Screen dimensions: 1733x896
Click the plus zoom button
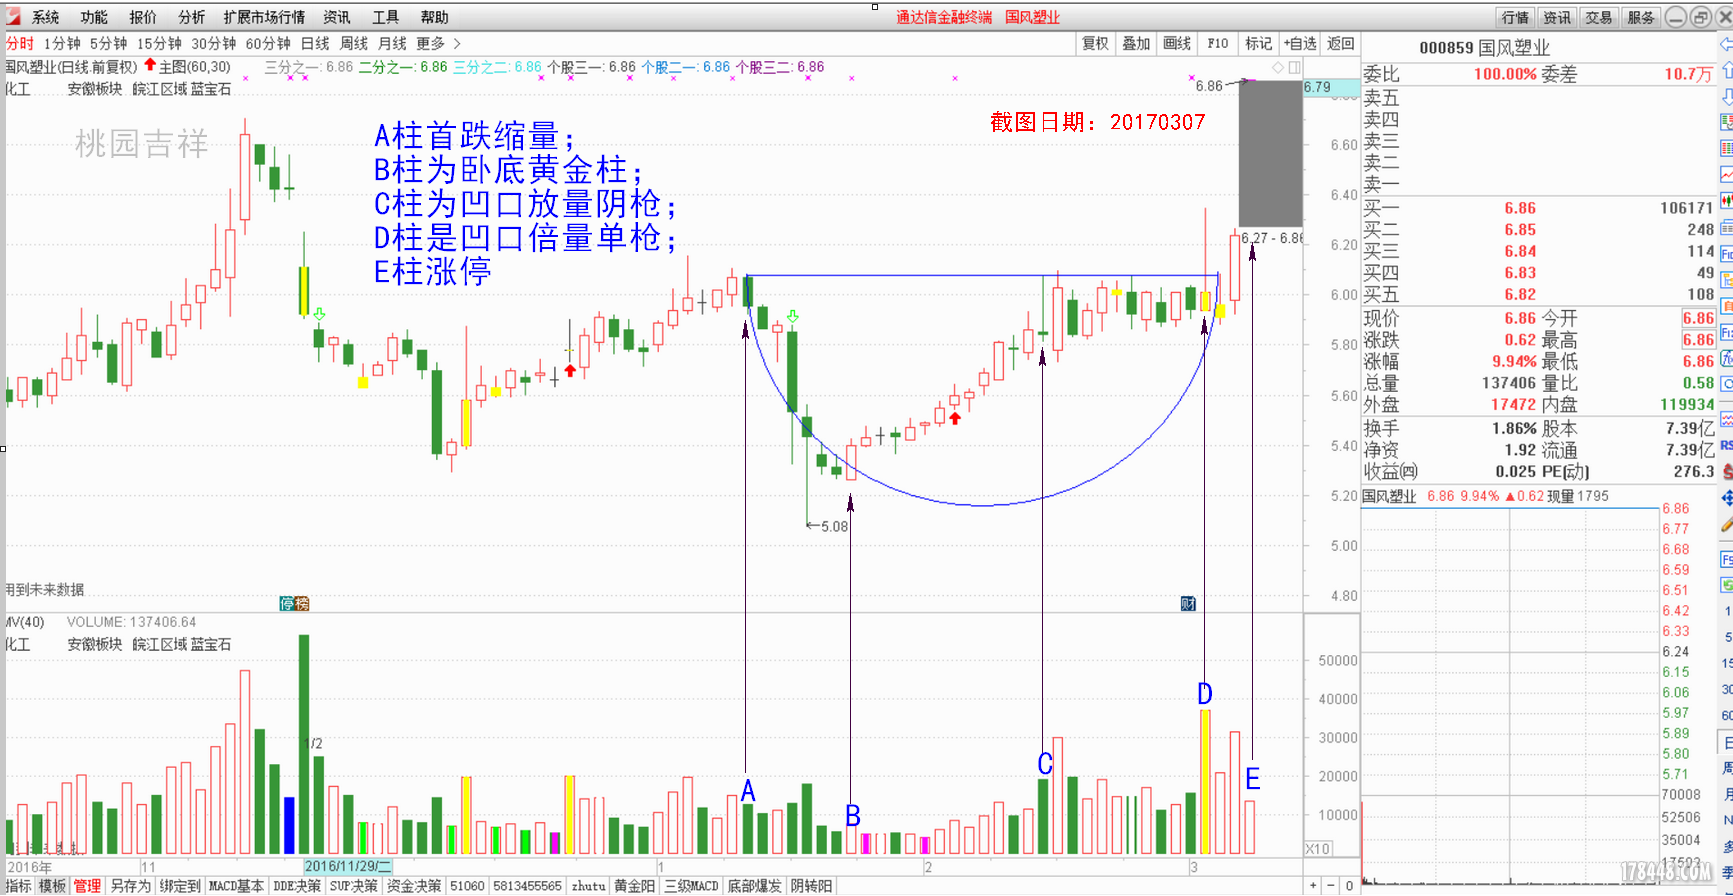1313,886
